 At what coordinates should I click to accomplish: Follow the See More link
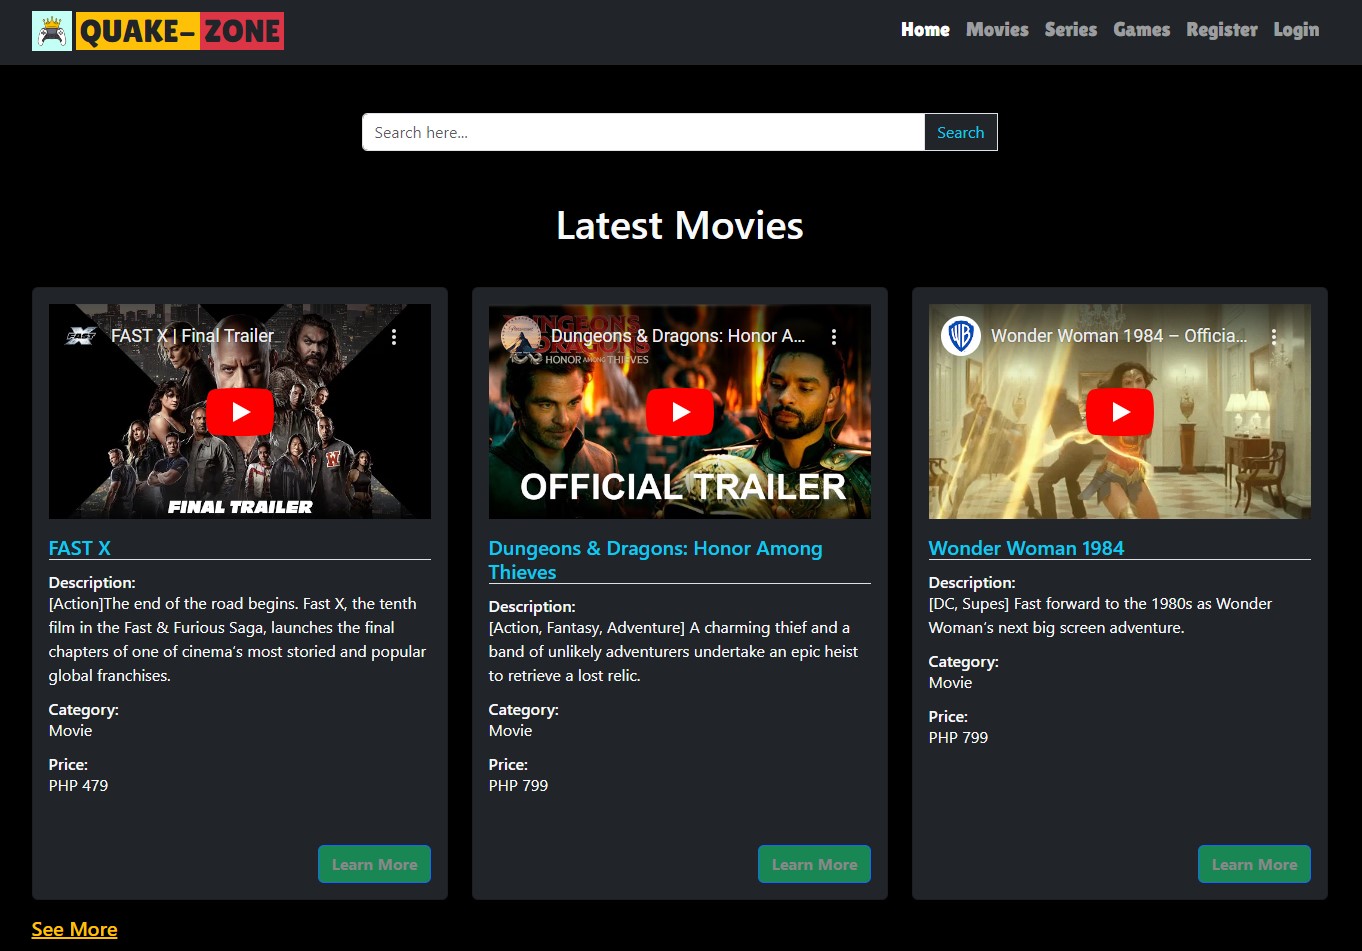pyautogui.click(x=74, y=929)
